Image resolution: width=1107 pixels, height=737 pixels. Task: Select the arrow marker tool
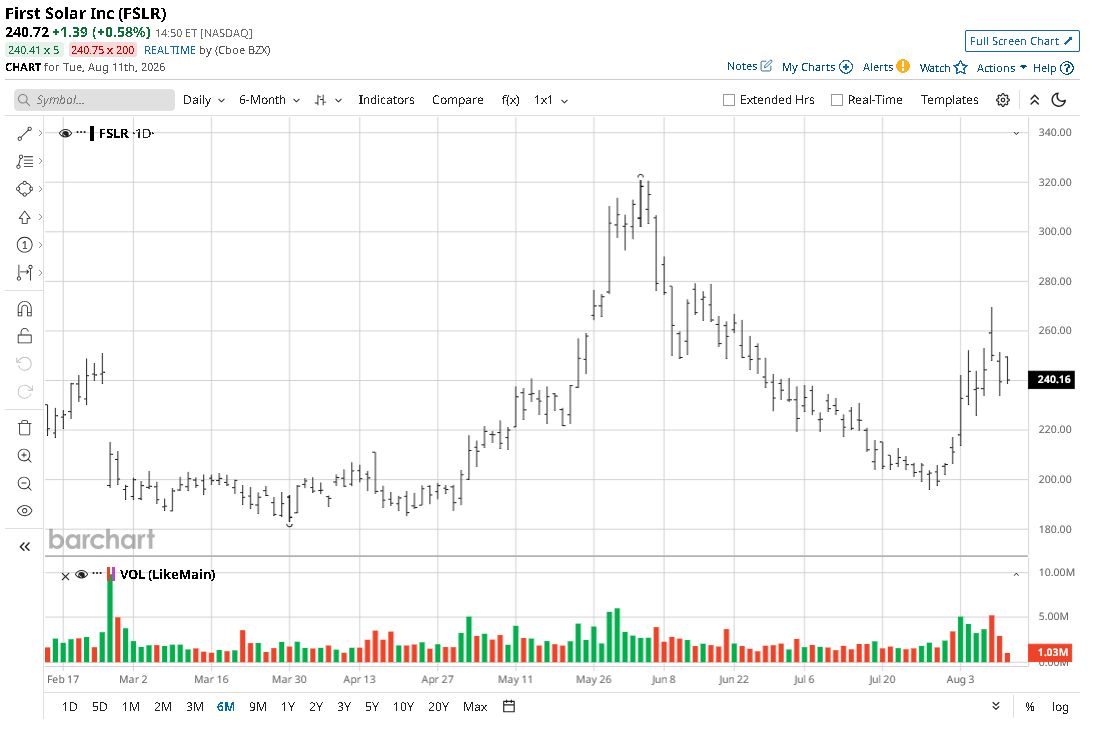[x=25, y=217]
